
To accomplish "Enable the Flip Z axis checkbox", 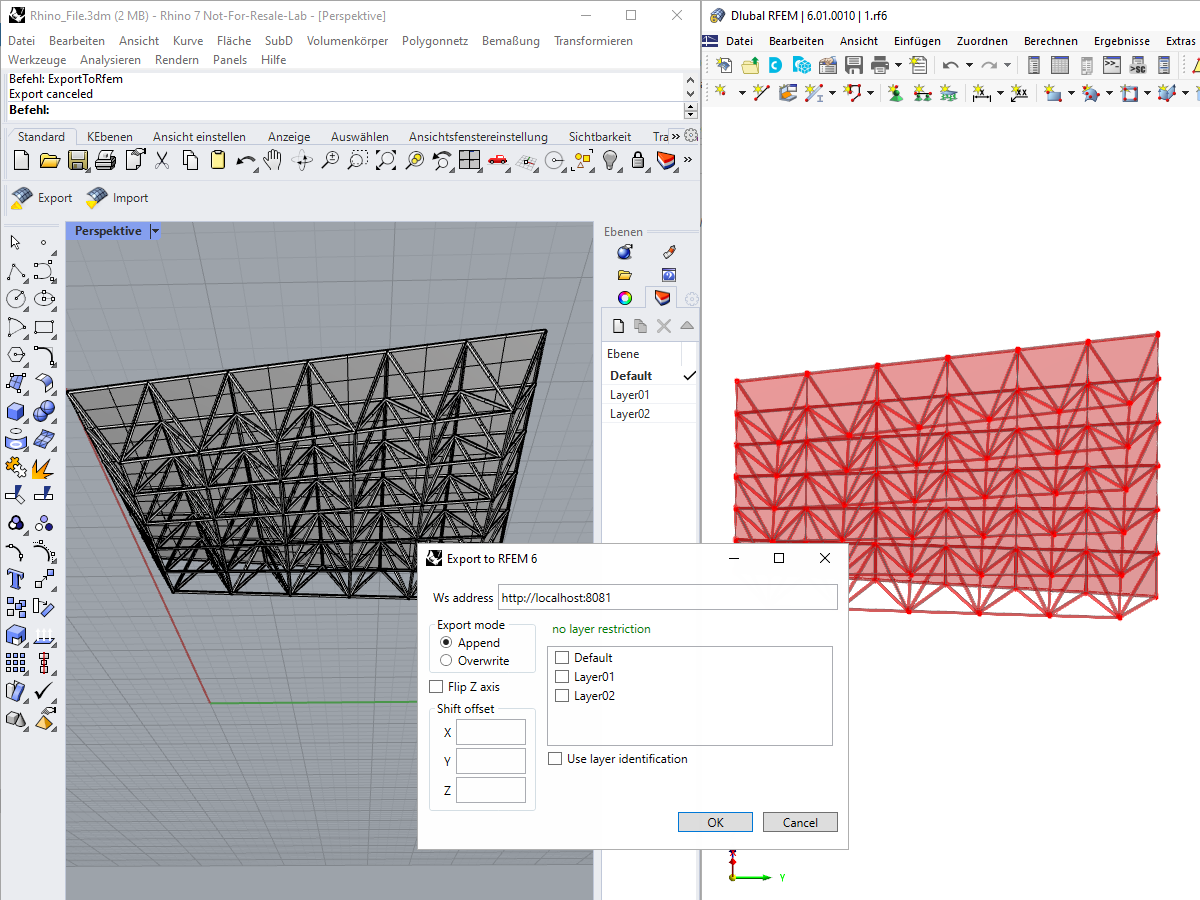I will [x=436, y=687].
